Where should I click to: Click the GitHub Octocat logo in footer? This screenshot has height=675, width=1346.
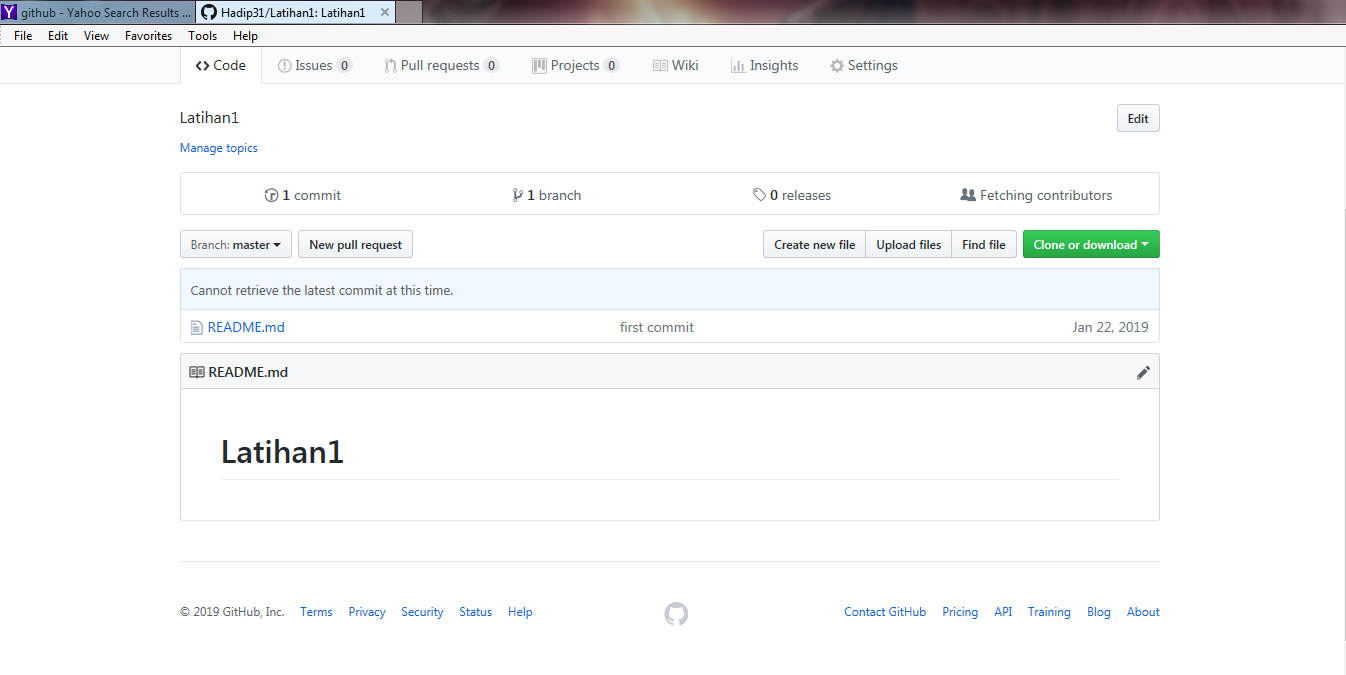676,613
